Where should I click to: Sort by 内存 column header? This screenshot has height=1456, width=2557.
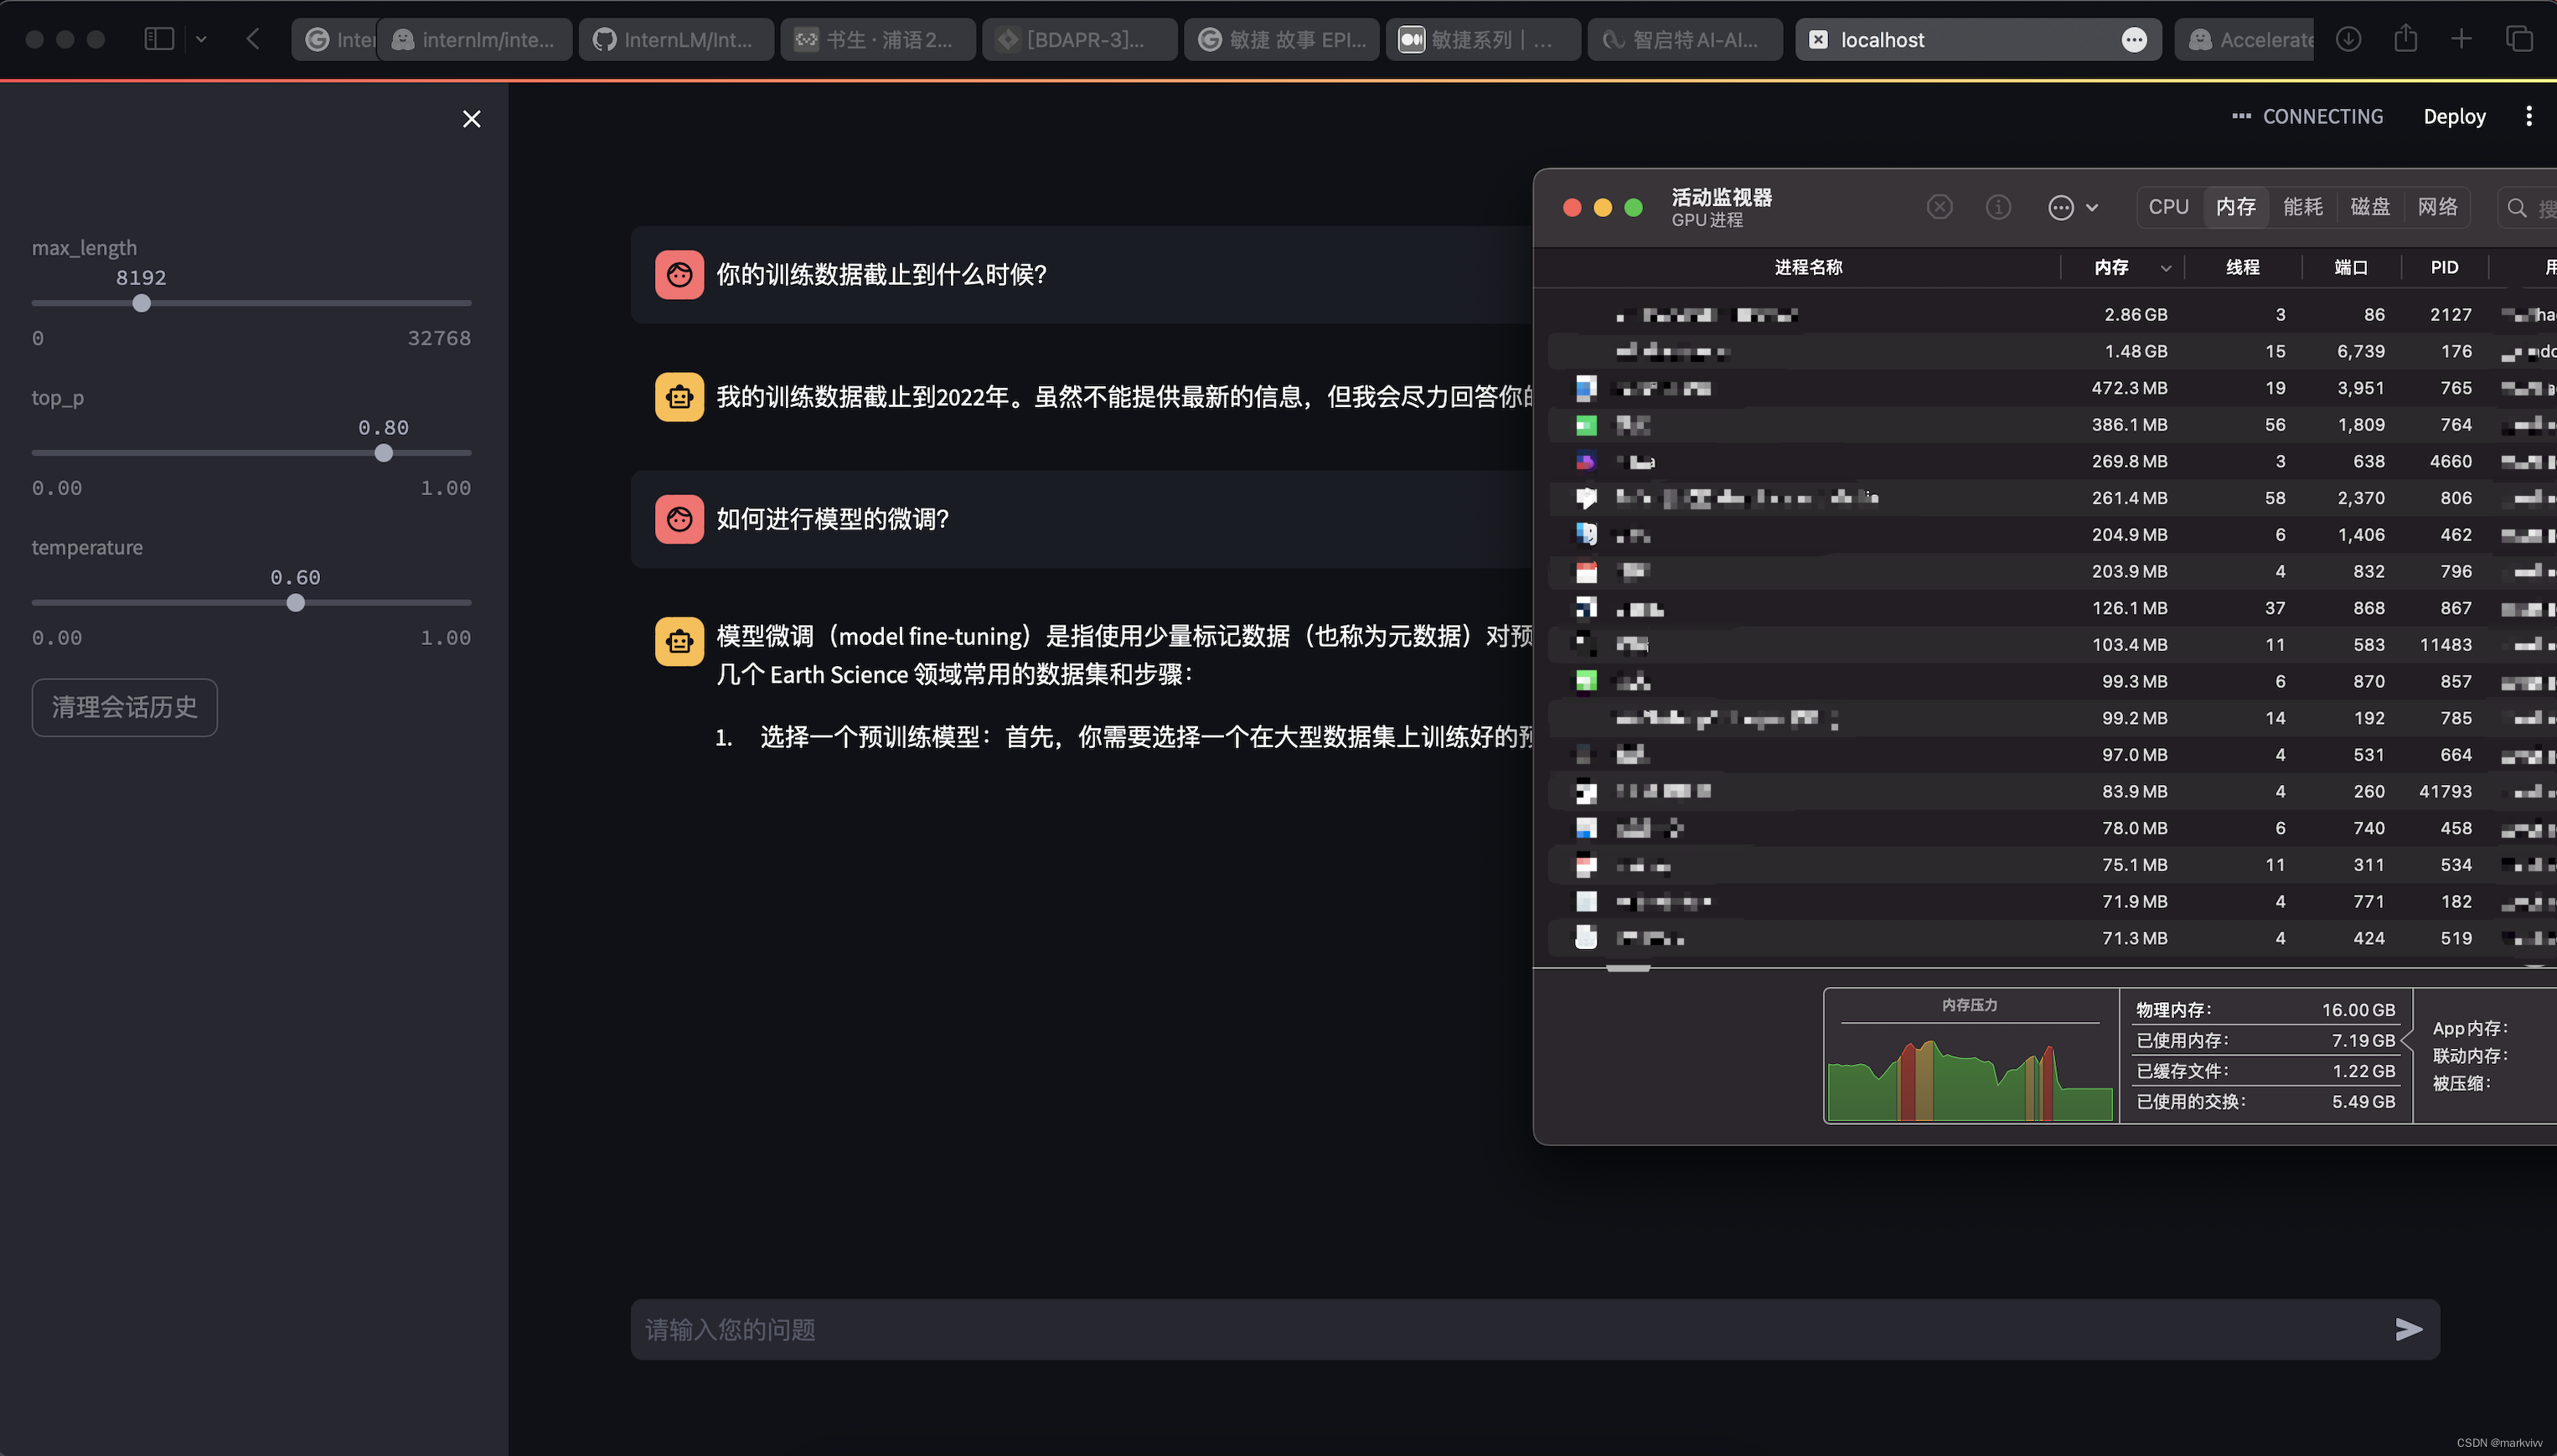click(x=2111, y=267)
